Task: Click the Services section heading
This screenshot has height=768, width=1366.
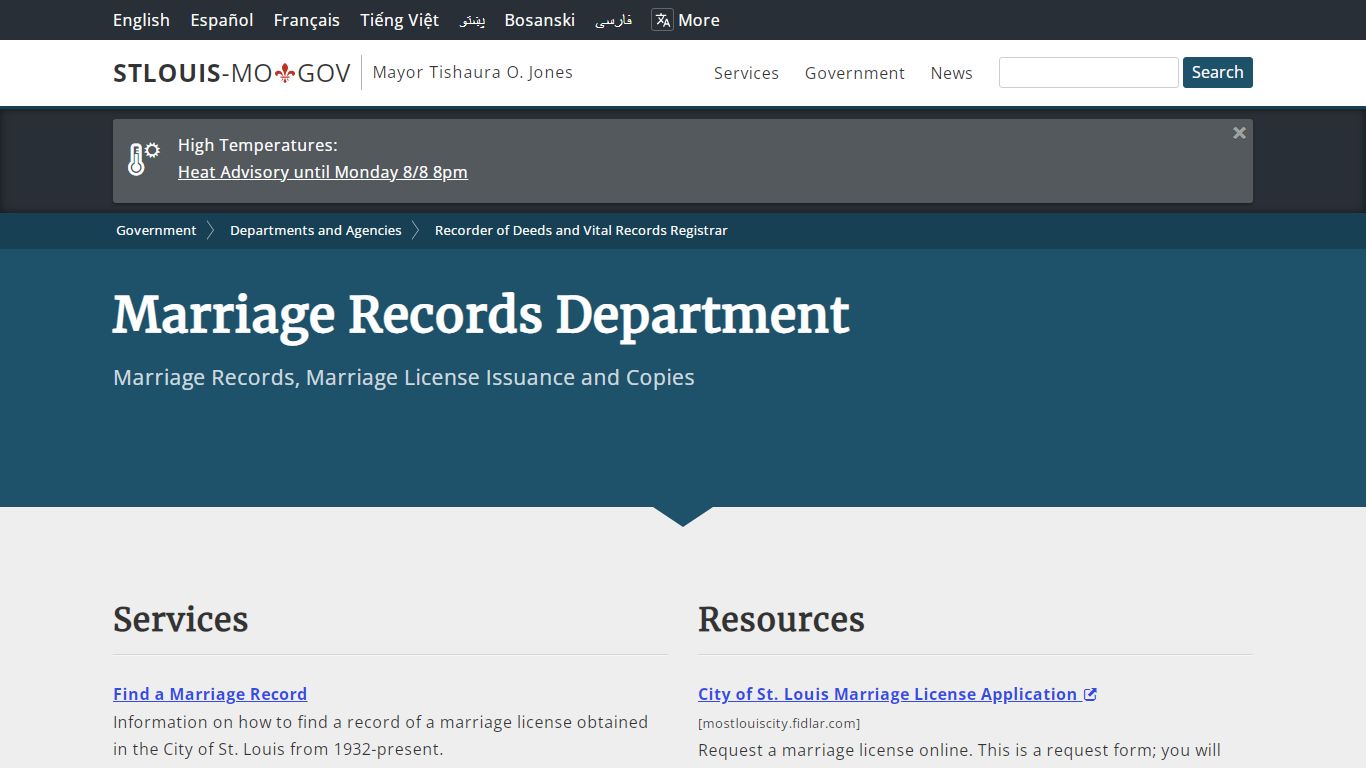Action: (181, 619)
